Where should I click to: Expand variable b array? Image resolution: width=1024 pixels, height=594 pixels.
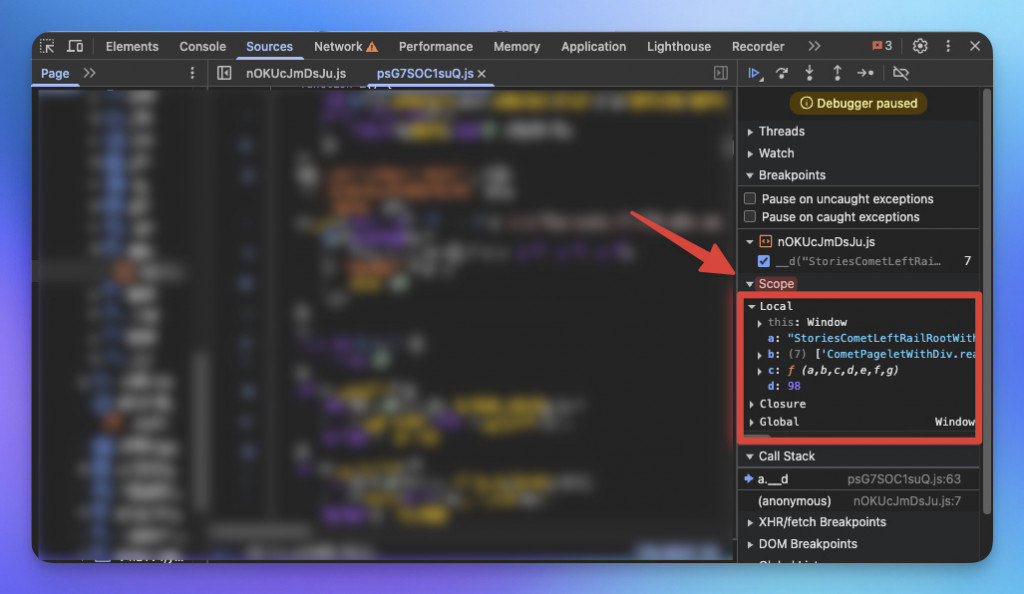[760, 355]
